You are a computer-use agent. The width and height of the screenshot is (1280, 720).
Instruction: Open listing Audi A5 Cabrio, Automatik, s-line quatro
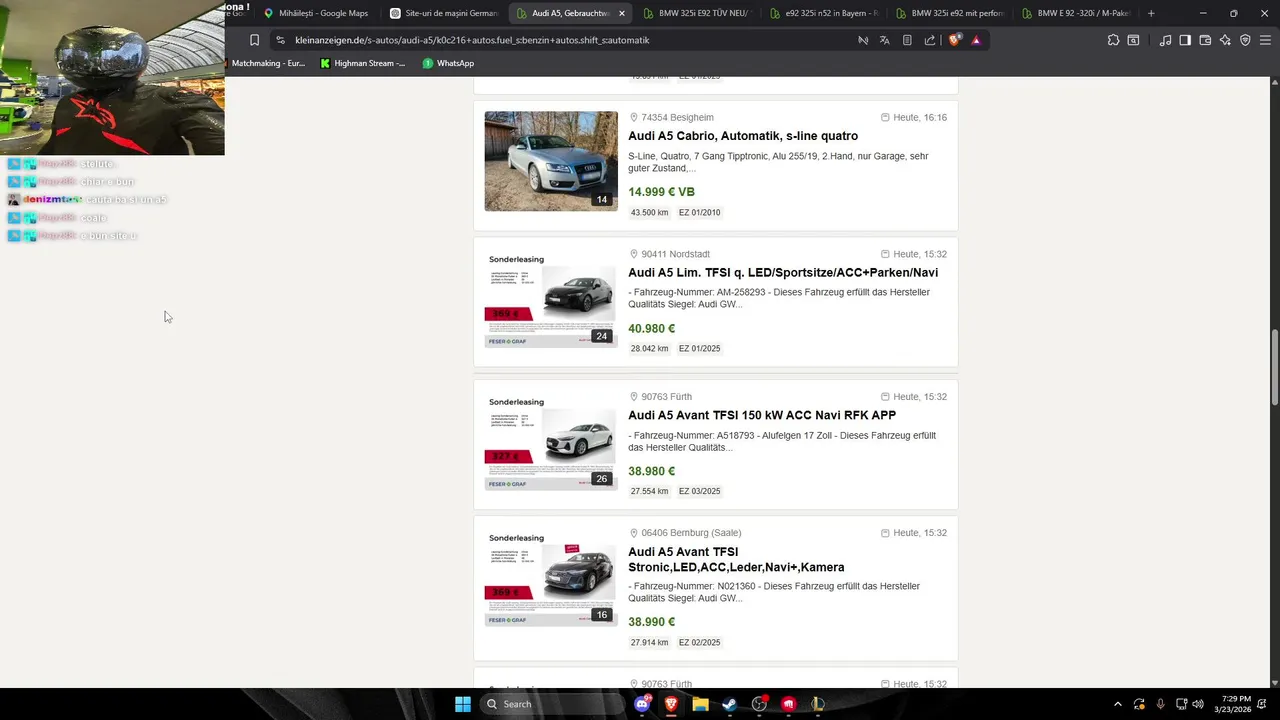[x=743, y=136]
